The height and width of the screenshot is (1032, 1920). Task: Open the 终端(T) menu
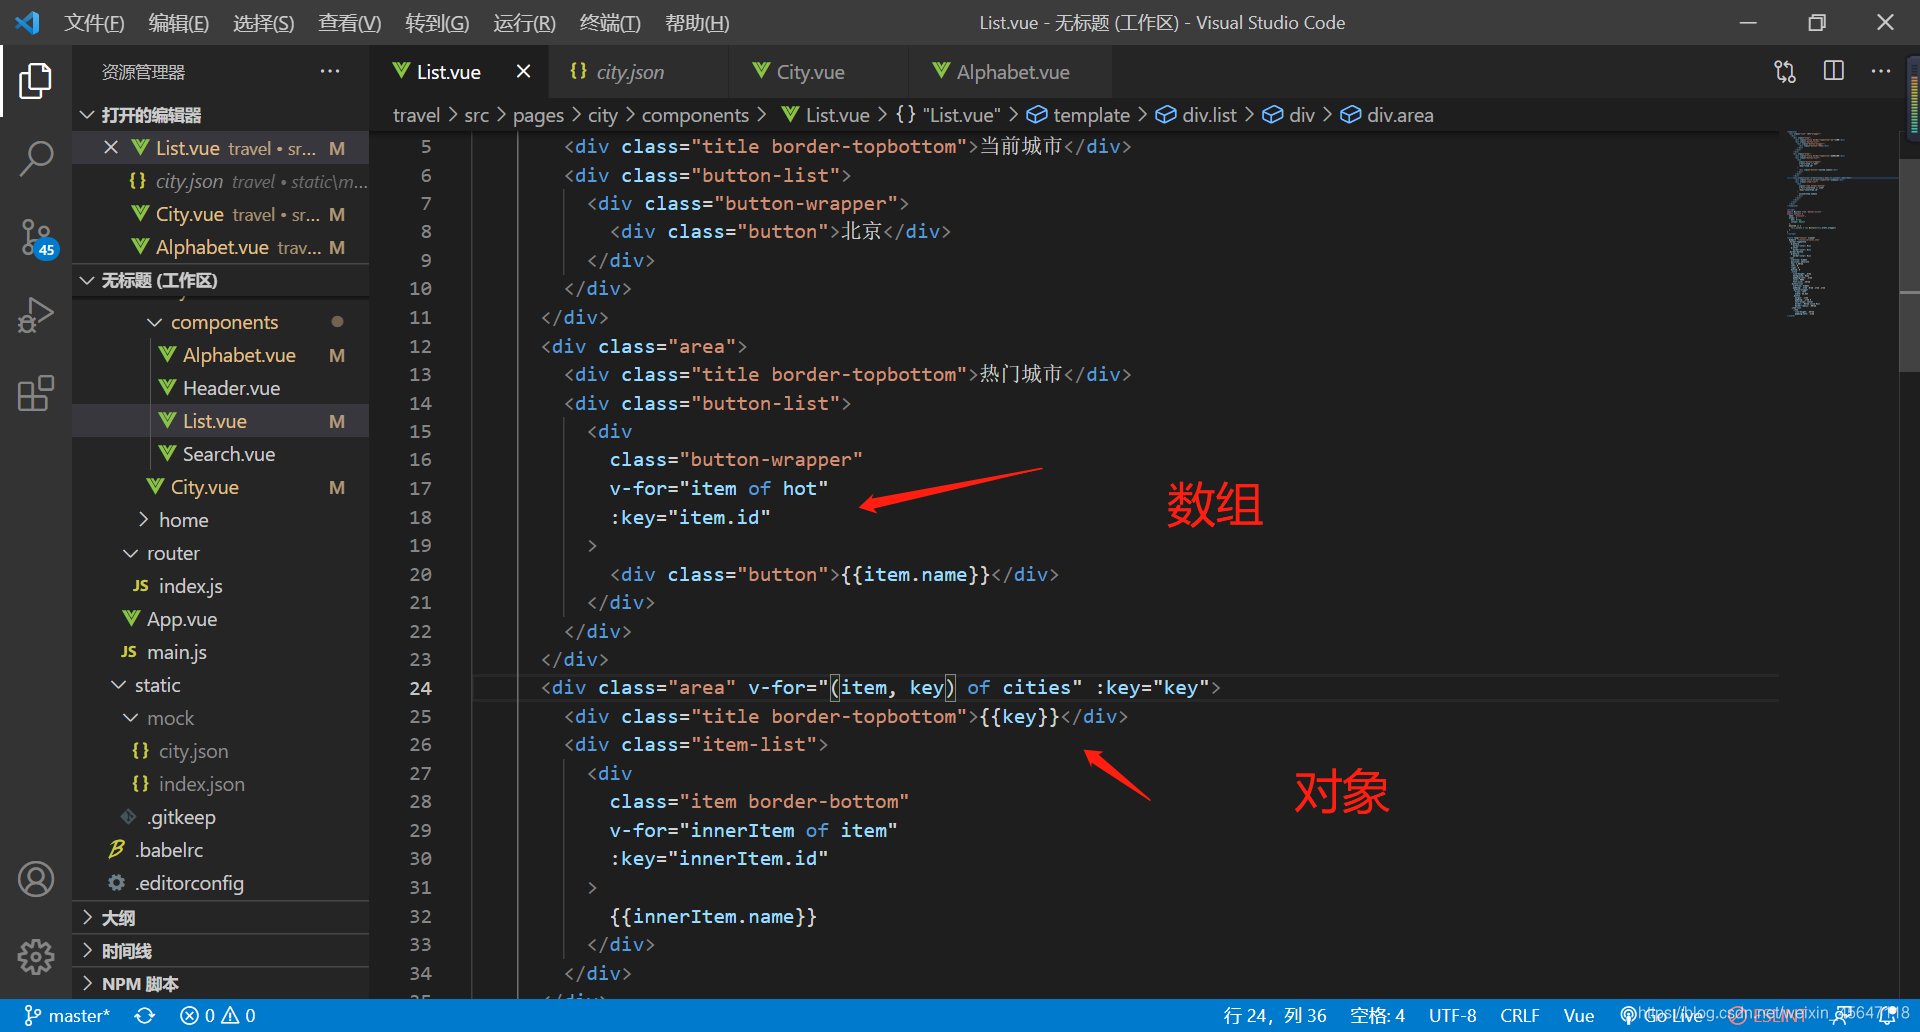click(x=610, y=22)
